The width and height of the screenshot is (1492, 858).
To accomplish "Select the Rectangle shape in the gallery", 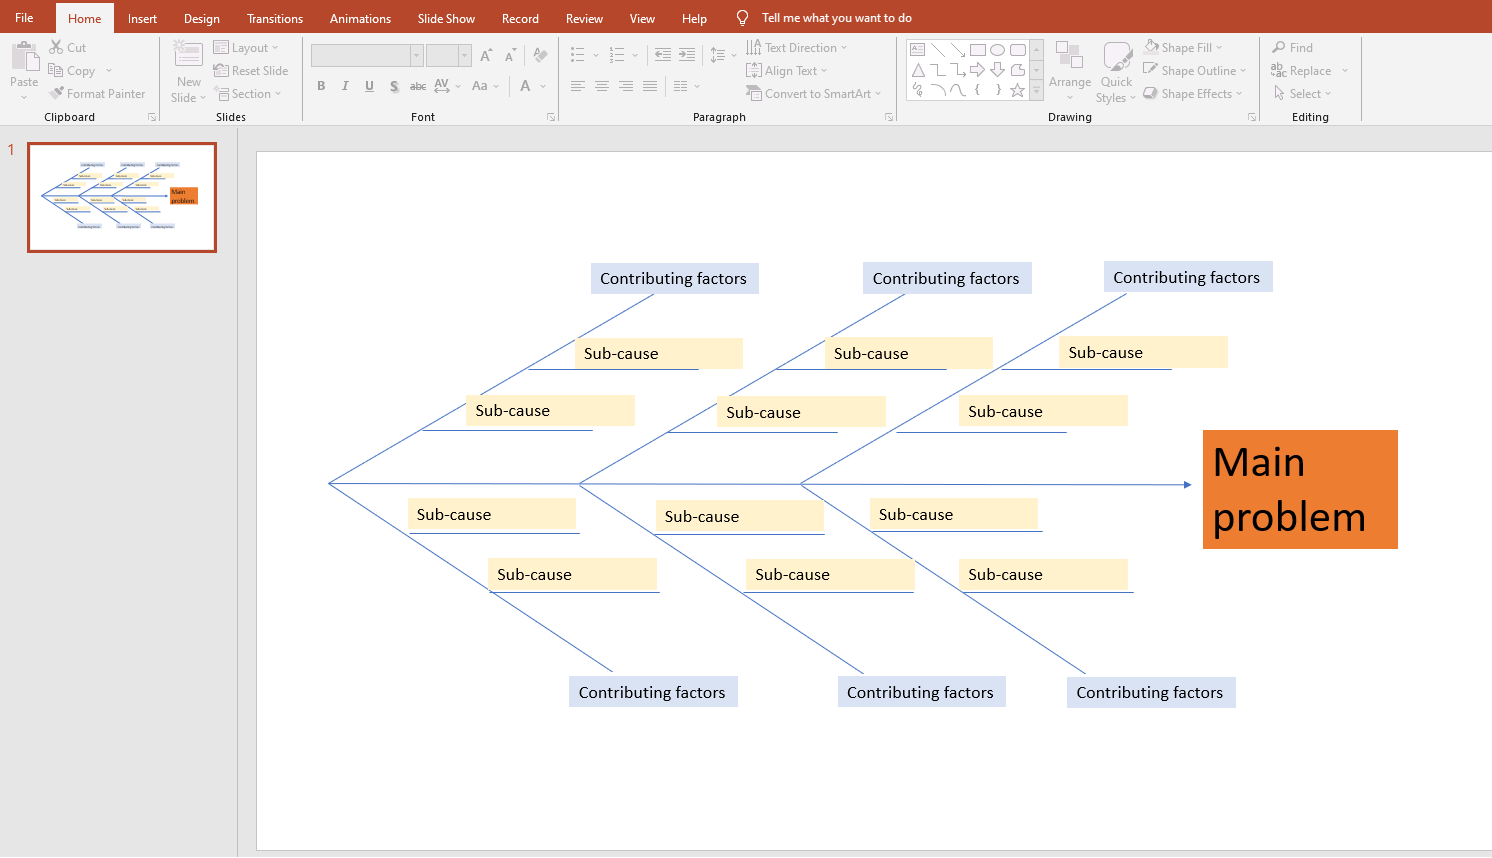I will click(x=978, y=49).
